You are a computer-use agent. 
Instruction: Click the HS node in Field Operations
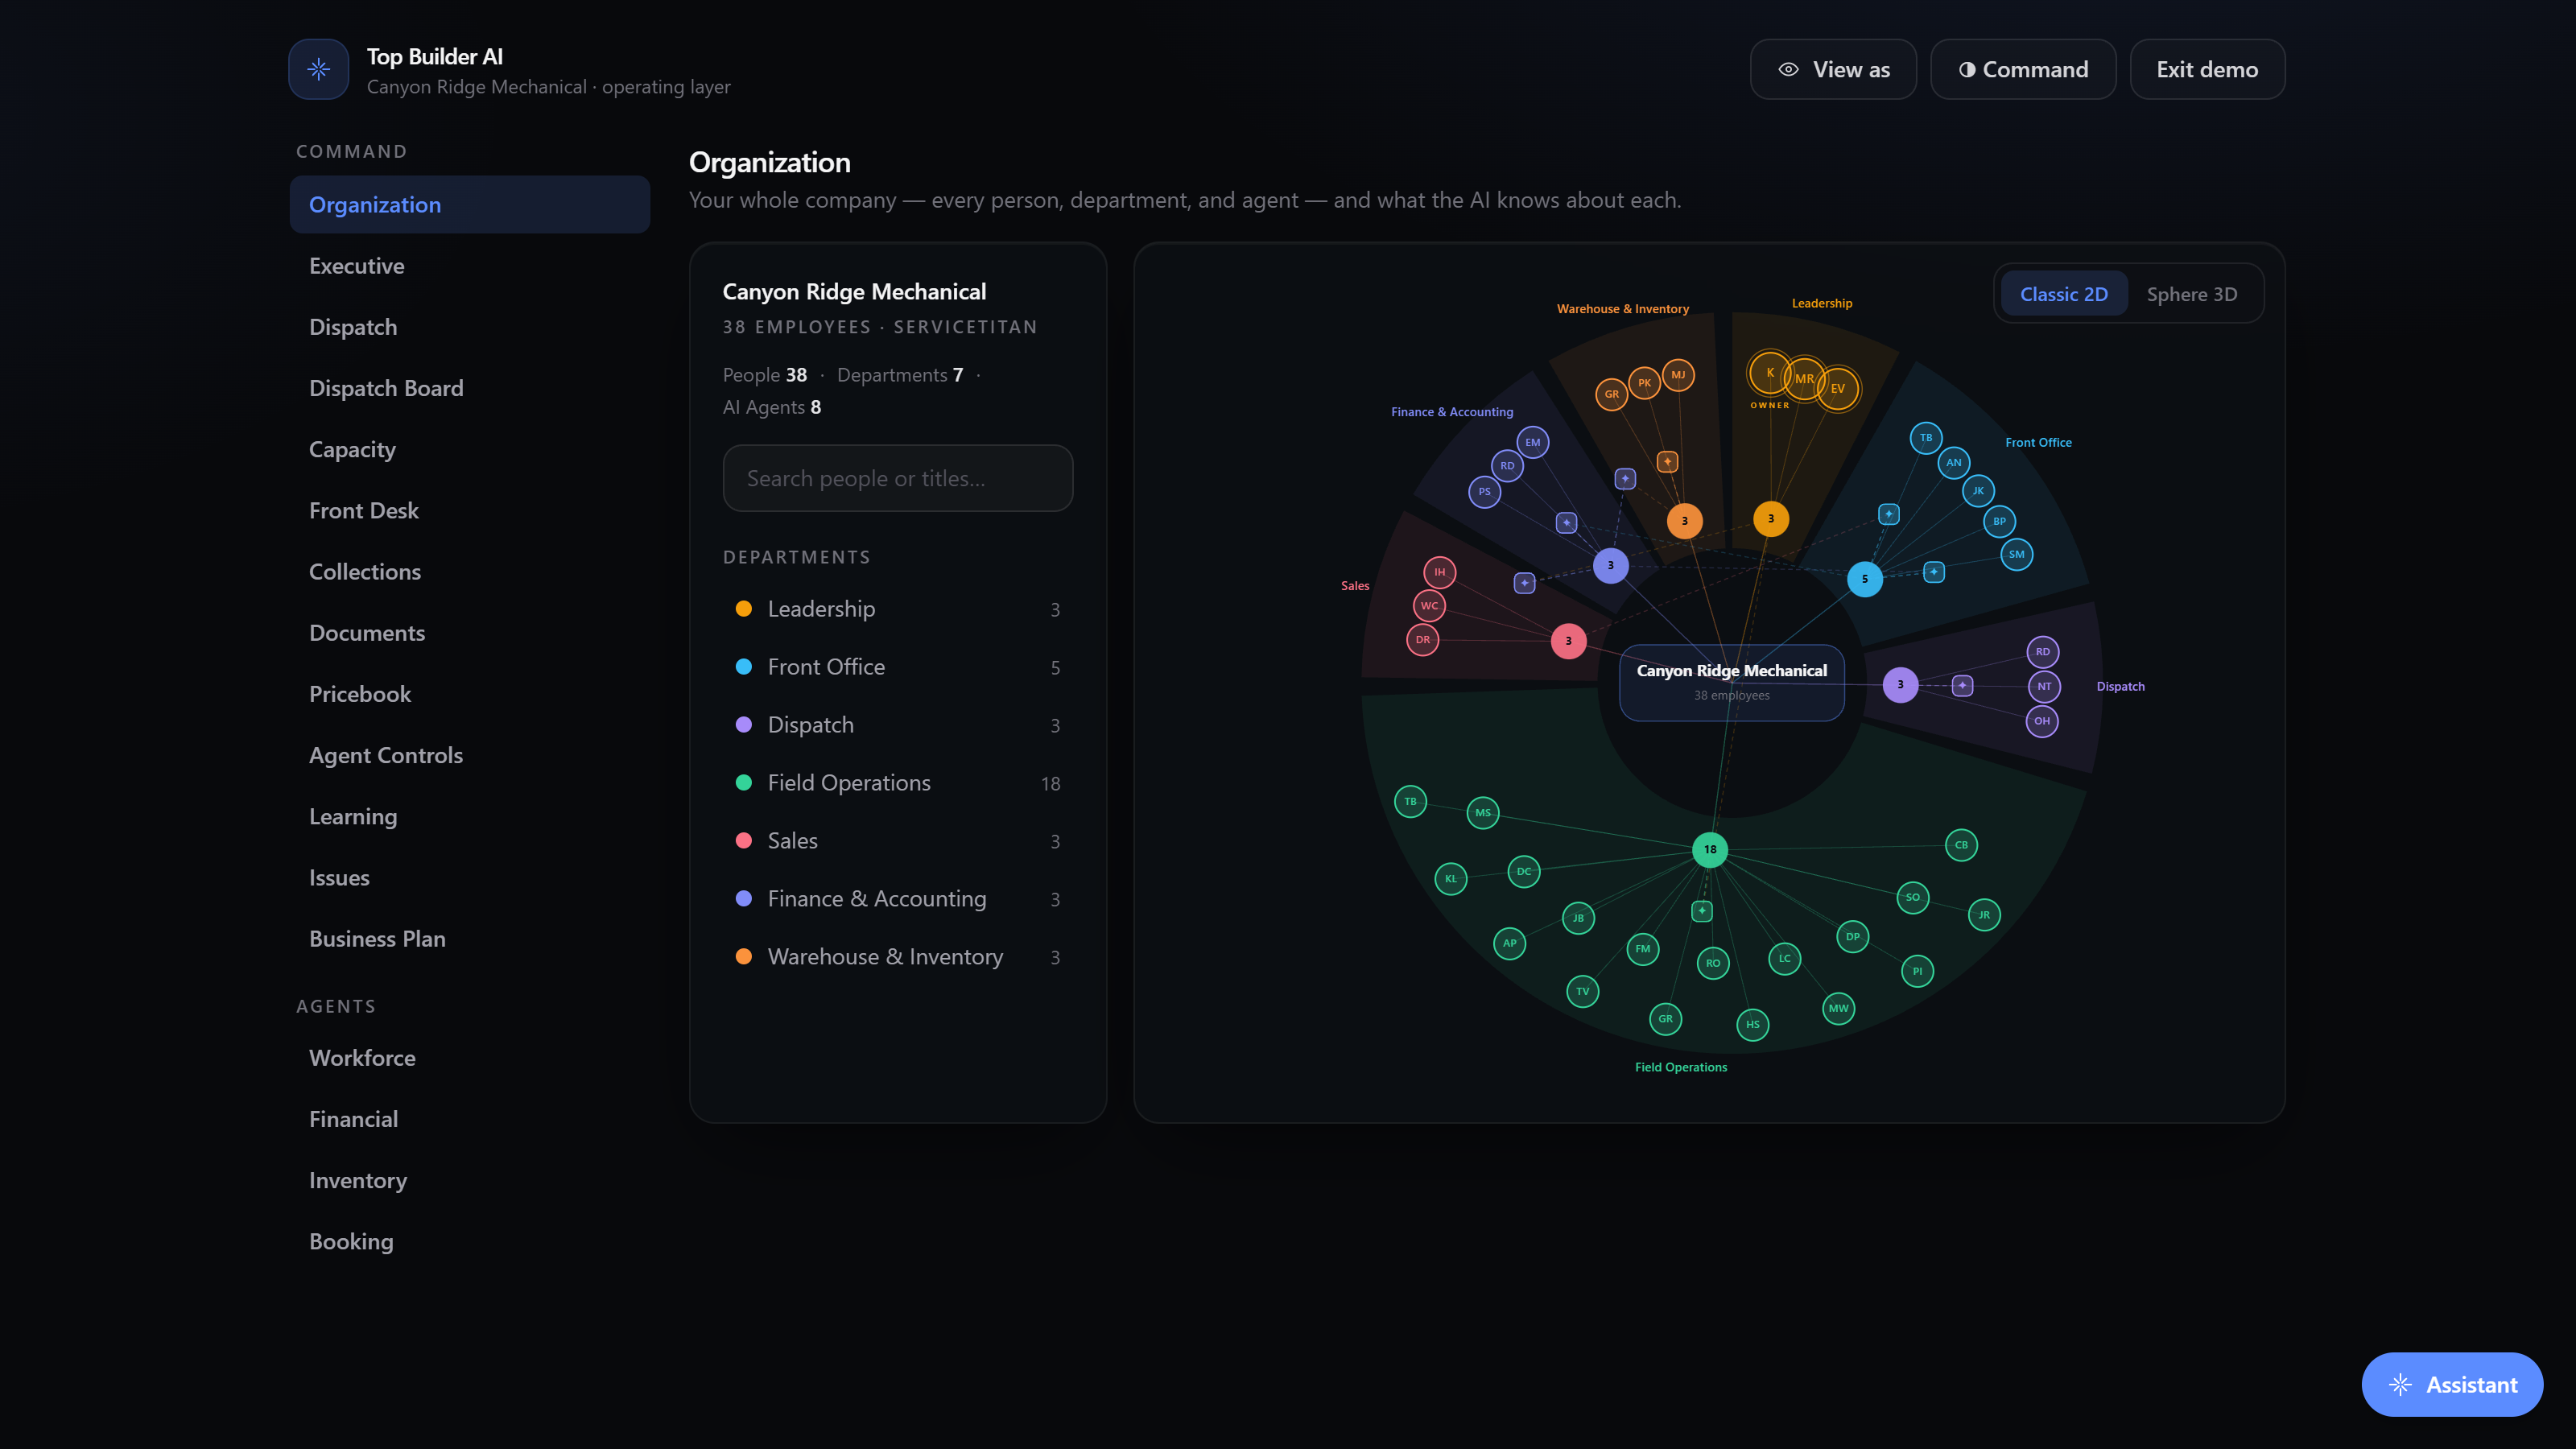coord(1752,1024)
